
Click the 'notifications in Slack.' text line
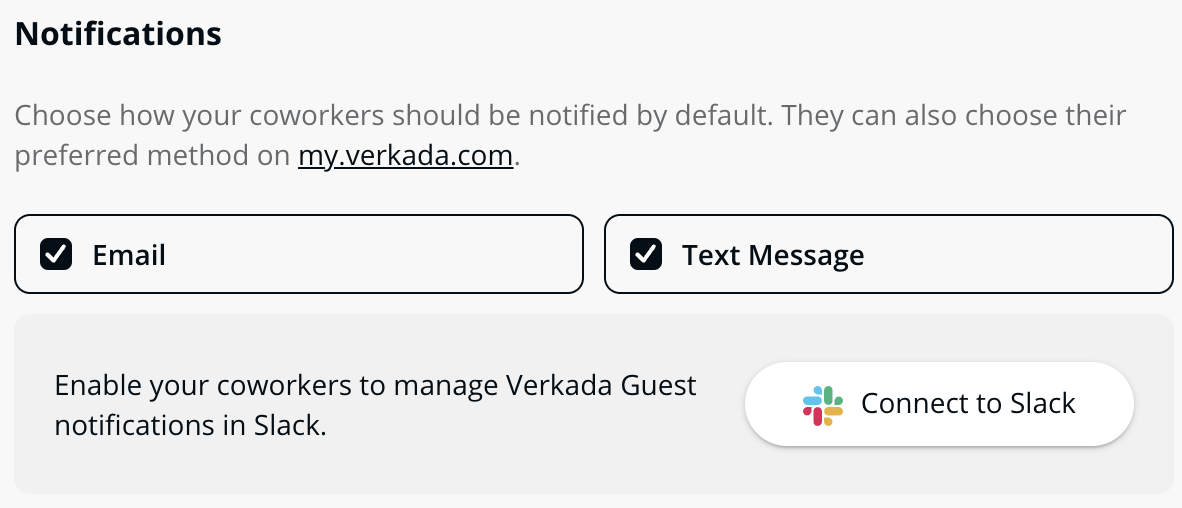pyautogui.click(x=190, y=425)
